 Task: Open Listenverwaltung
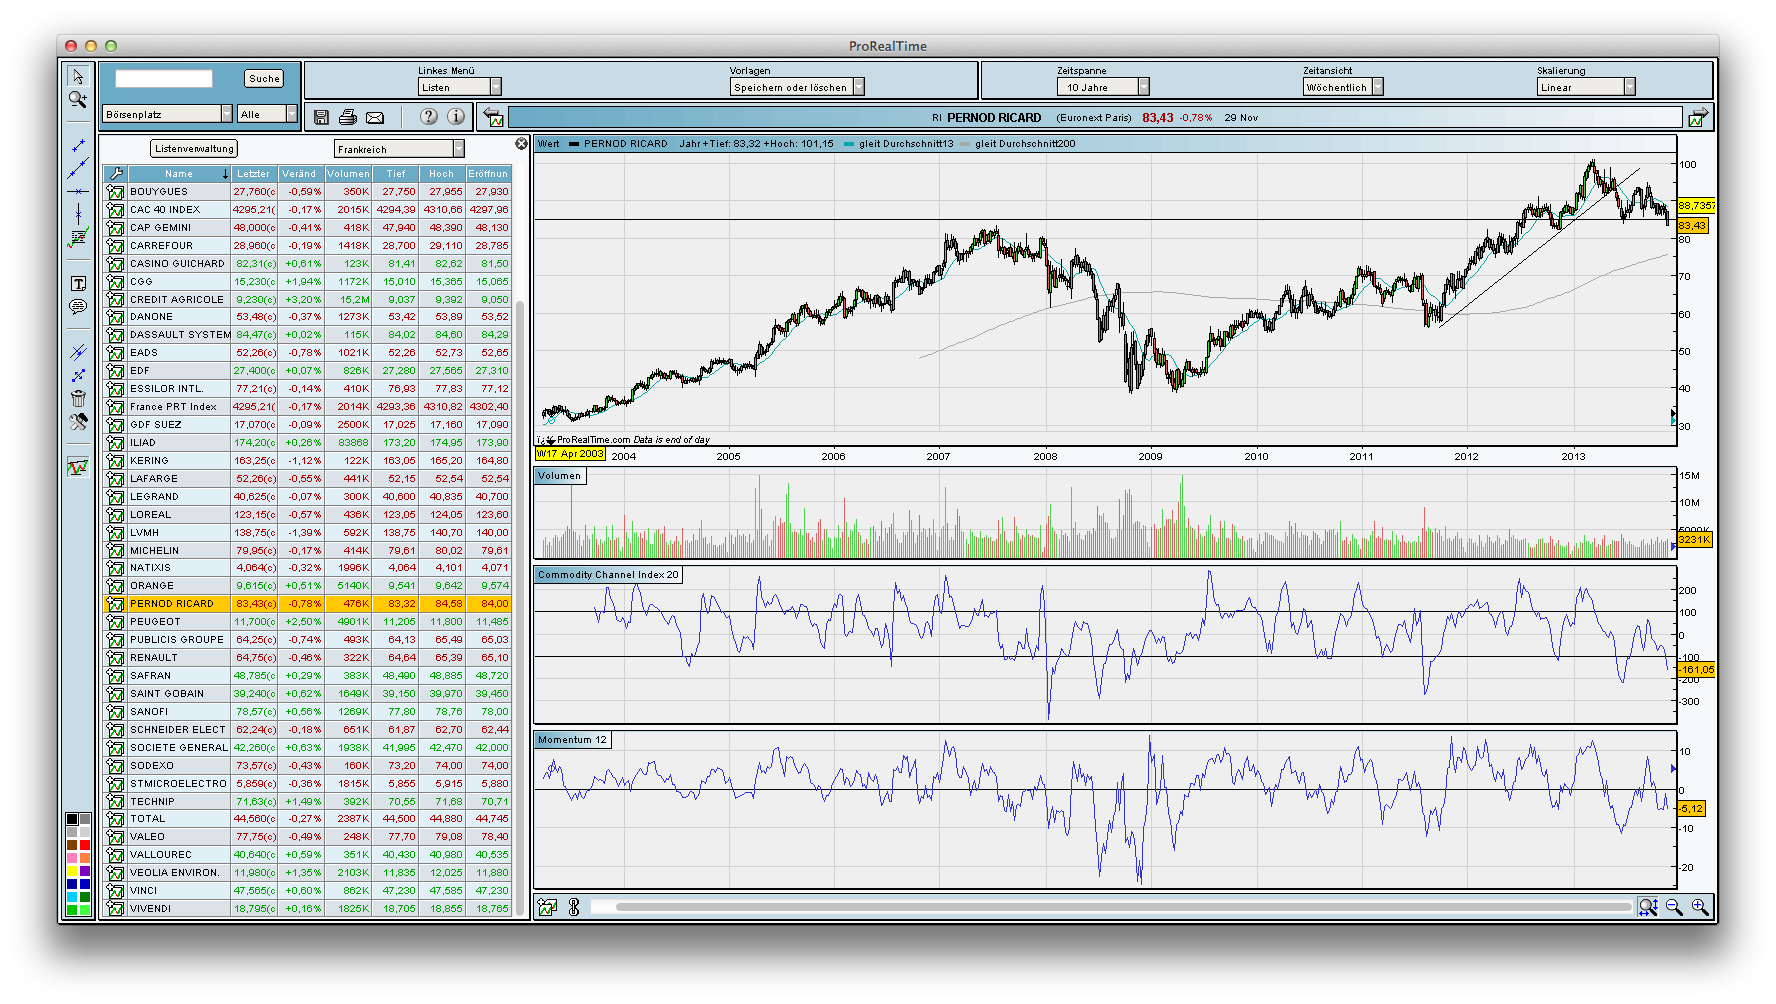point(194,149)
